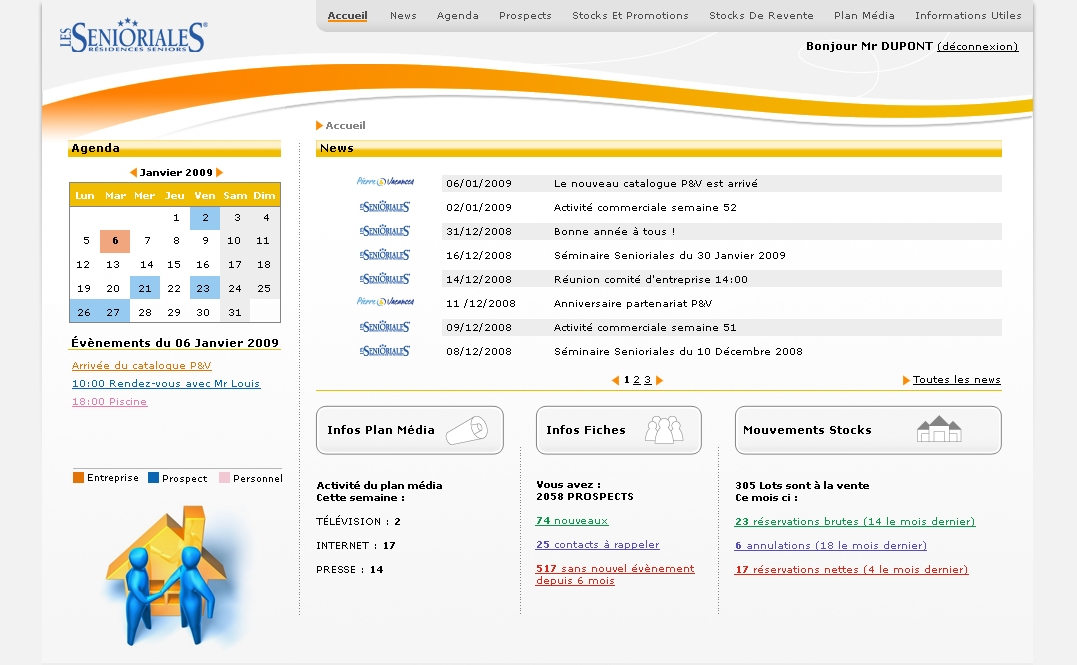
Task: Go to previous news page arrow
Action: tap(616, 380)
